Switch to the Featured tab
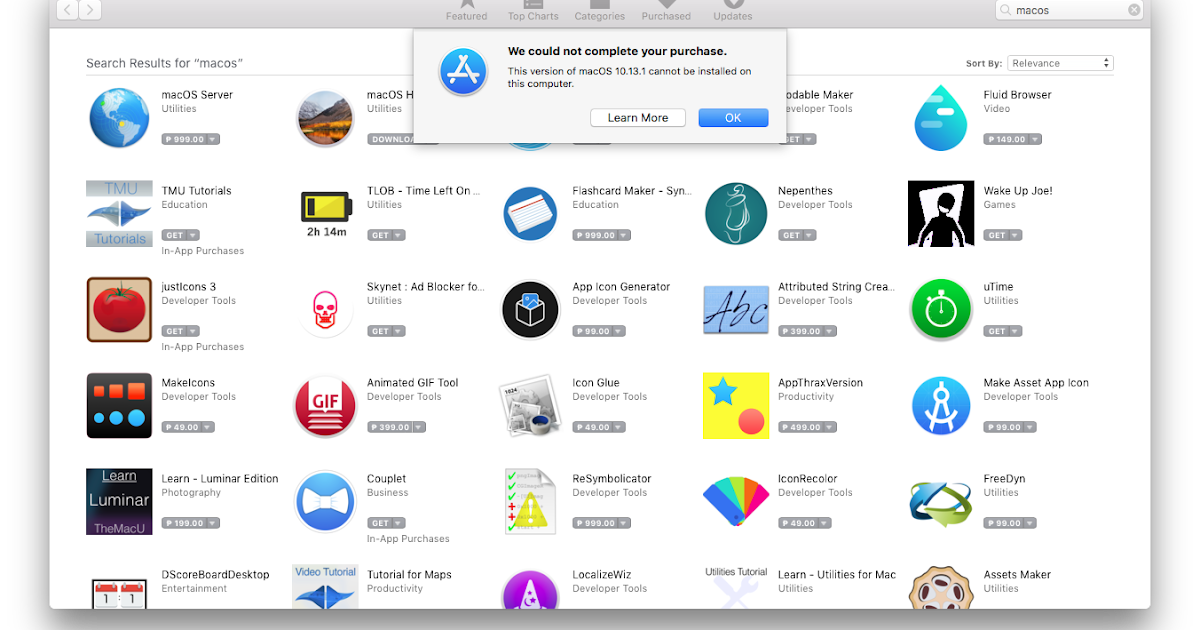The width and height of the screenshot is (1200, 630). [x=466, y=11]
